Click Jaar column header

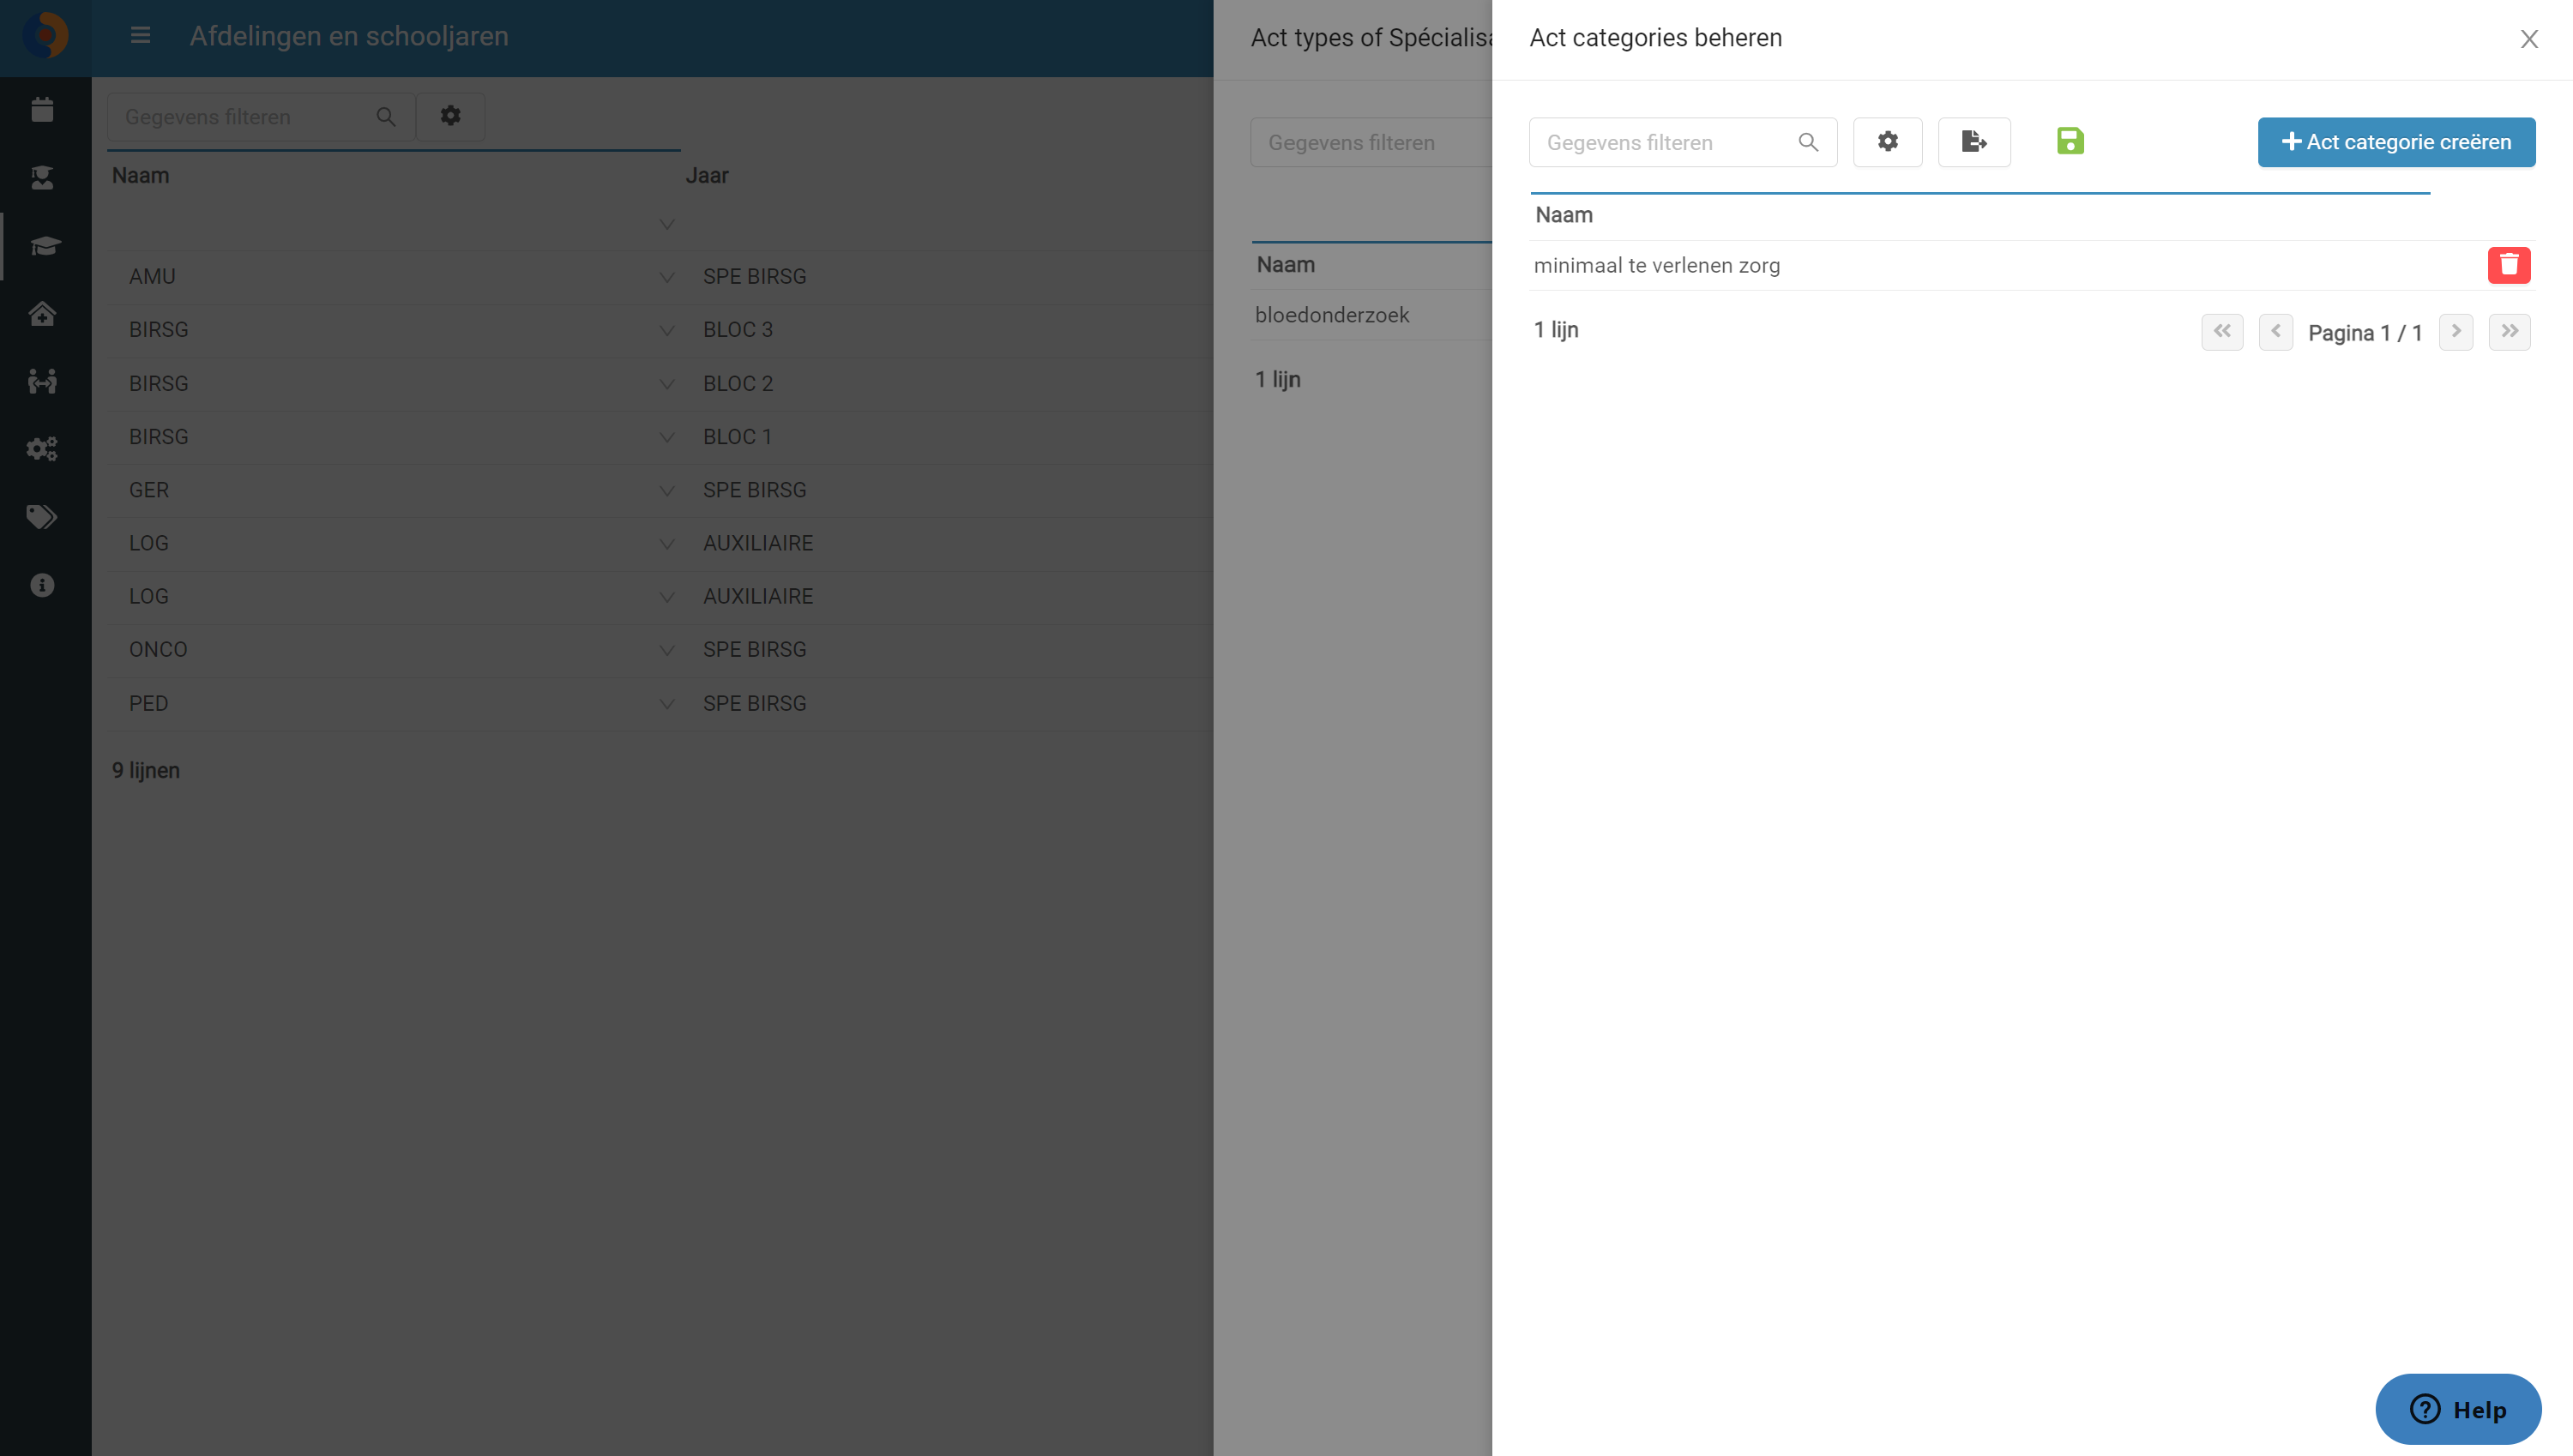pos(706,175)
